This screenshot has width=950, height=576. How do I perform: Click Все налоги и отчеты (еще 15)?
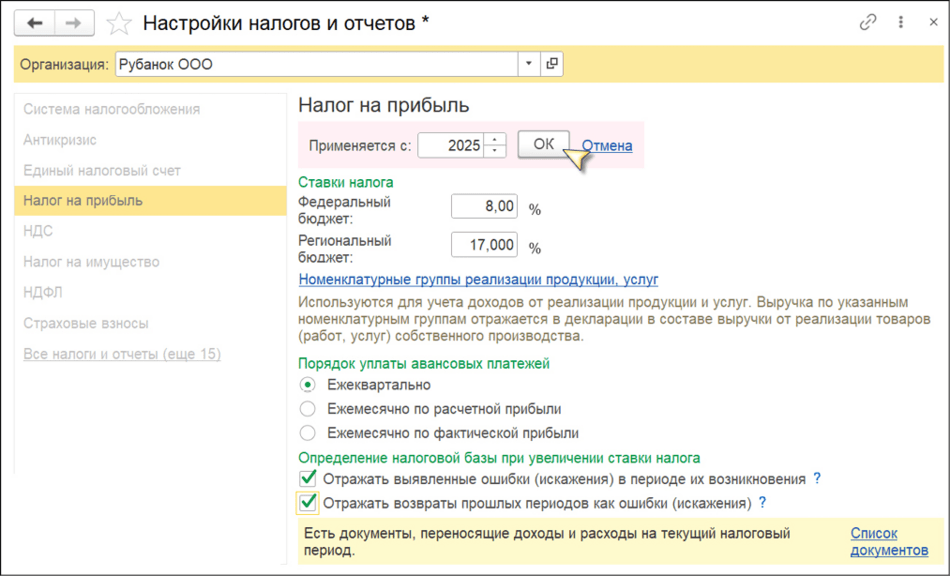pos(122,354)
